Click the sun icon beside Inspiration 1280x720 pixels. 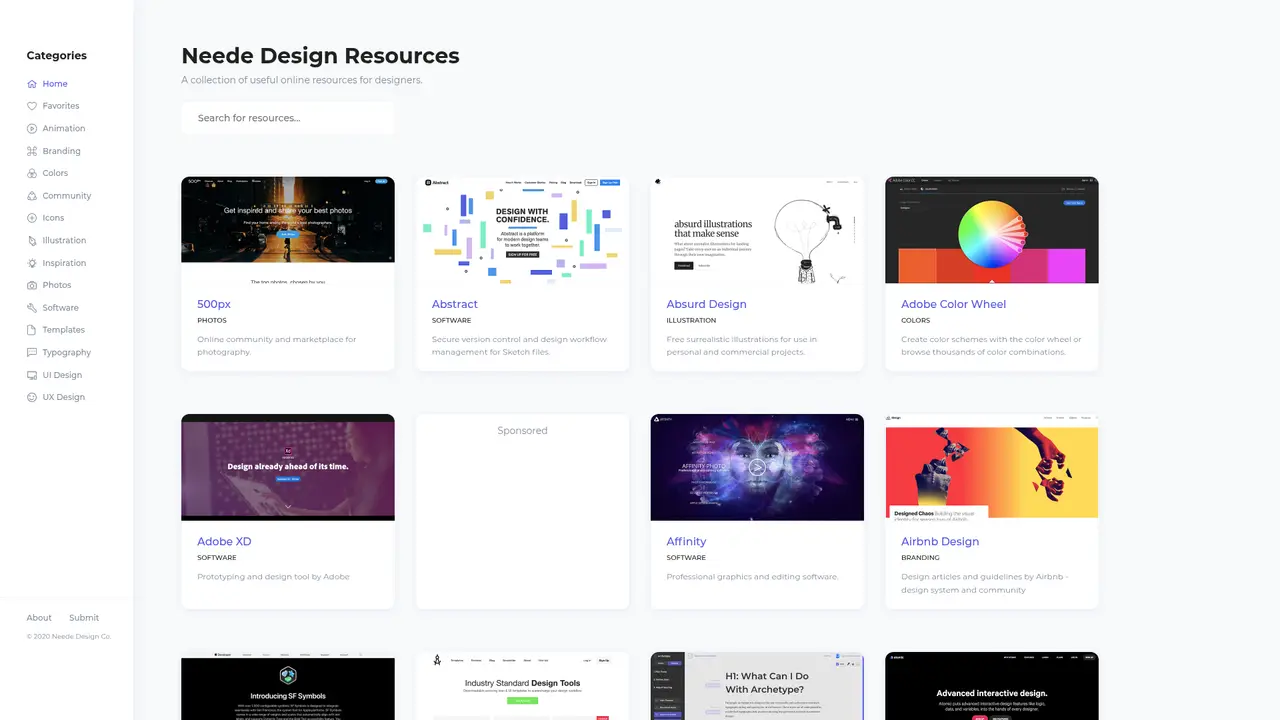tap(32, 263)
